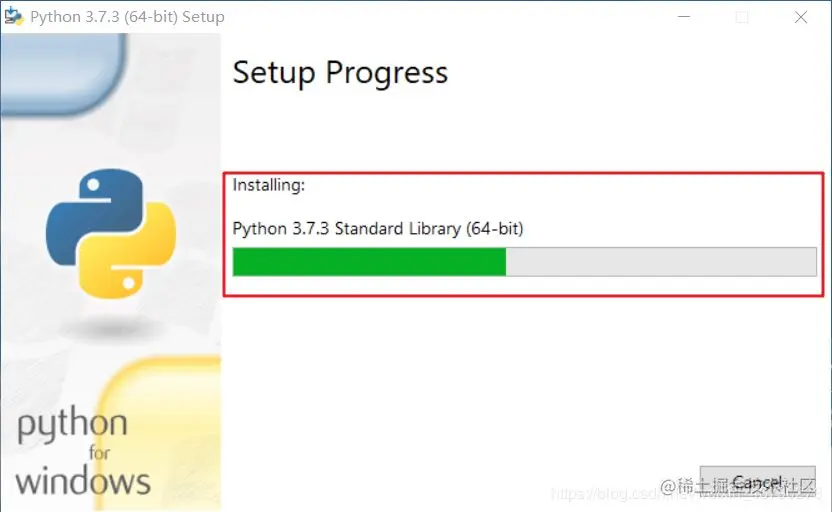Click the blue and yellow Python logo
This screenshot has height=512, width=832.
tap(111, 233)
